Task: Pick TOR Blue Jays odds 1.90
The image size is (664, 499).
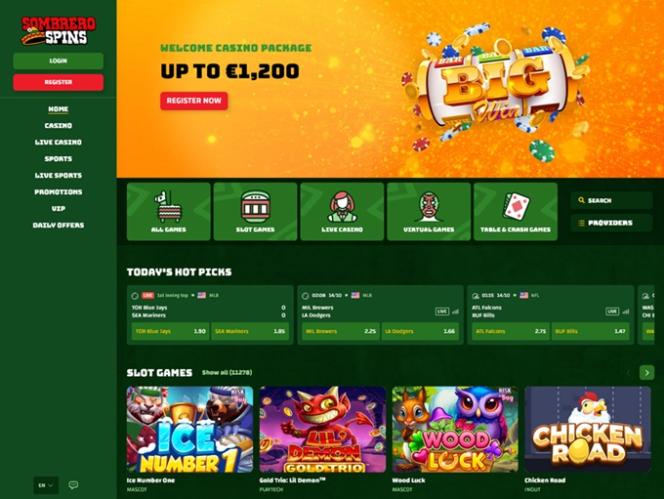Action: point(170,331)
